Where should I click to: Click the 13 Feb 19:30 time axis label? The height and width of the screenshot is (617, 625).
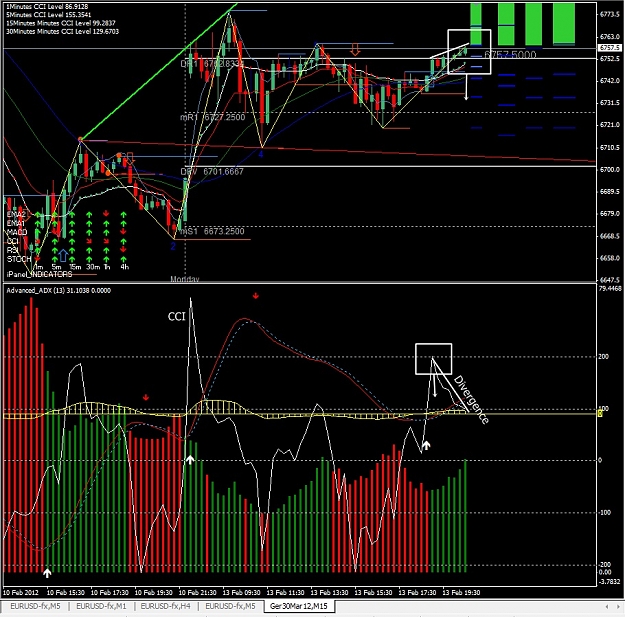pos(461,592)
